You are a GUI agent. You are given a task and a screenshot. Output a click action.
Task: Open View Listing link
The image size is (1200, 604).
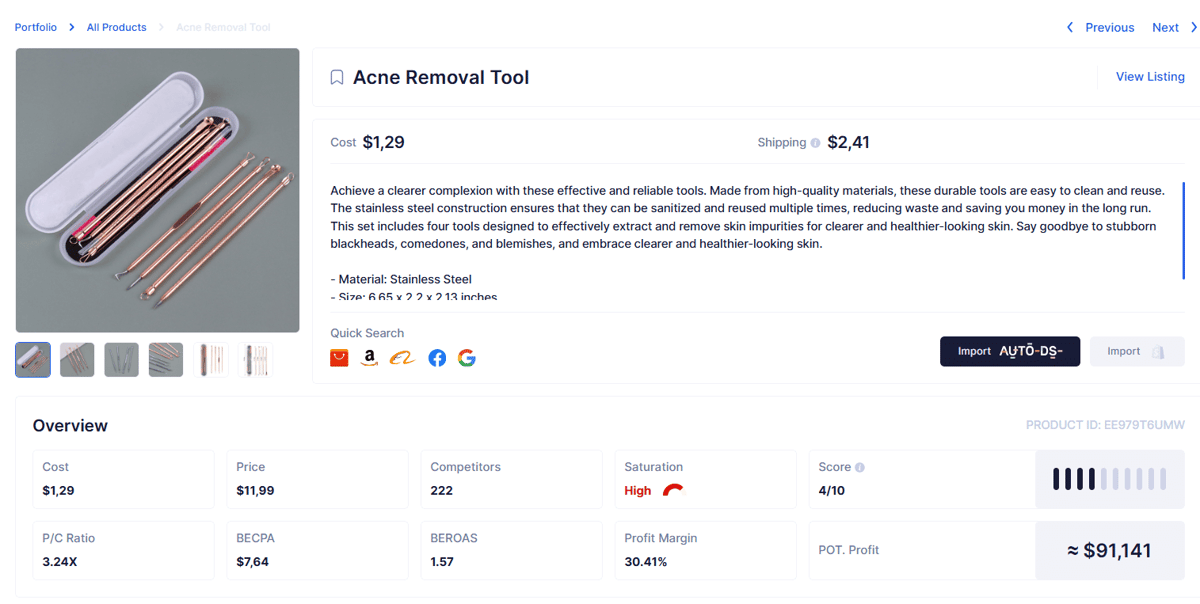tap(1150, 77)
